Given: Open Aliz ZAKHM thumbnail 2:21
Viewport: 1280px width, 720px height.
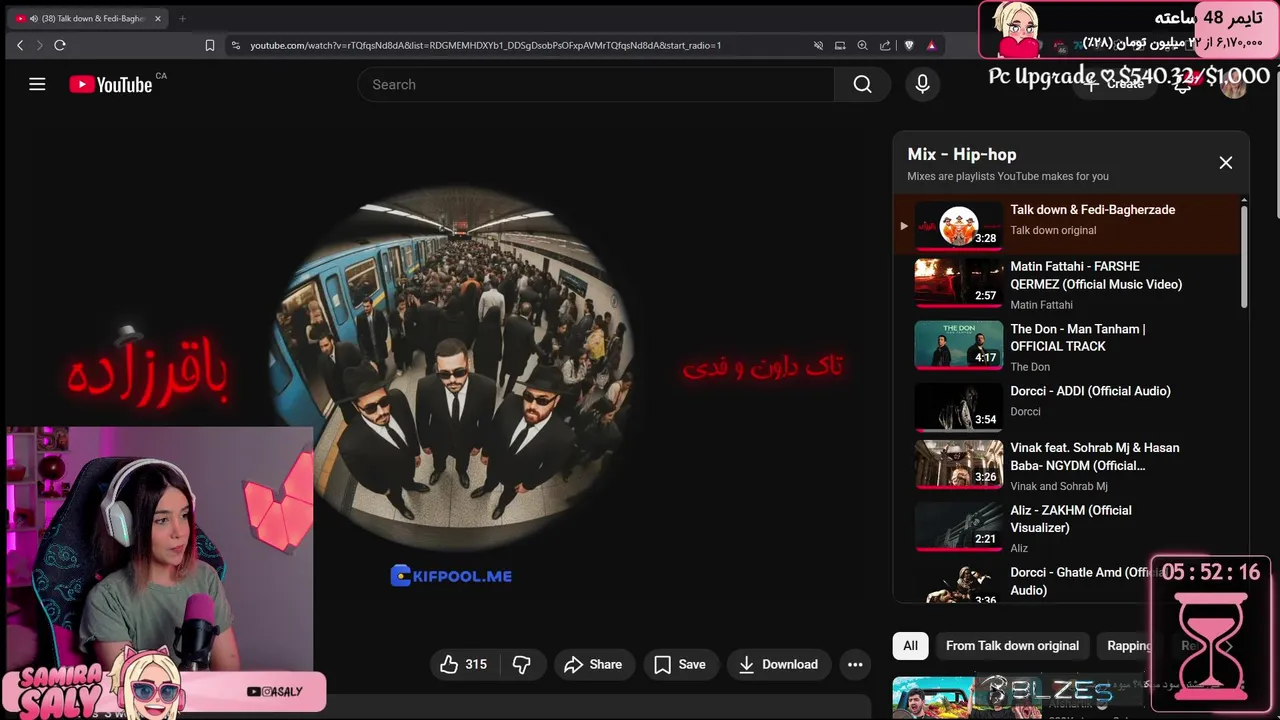Looking at the screenshot, I should pos(958,526).
